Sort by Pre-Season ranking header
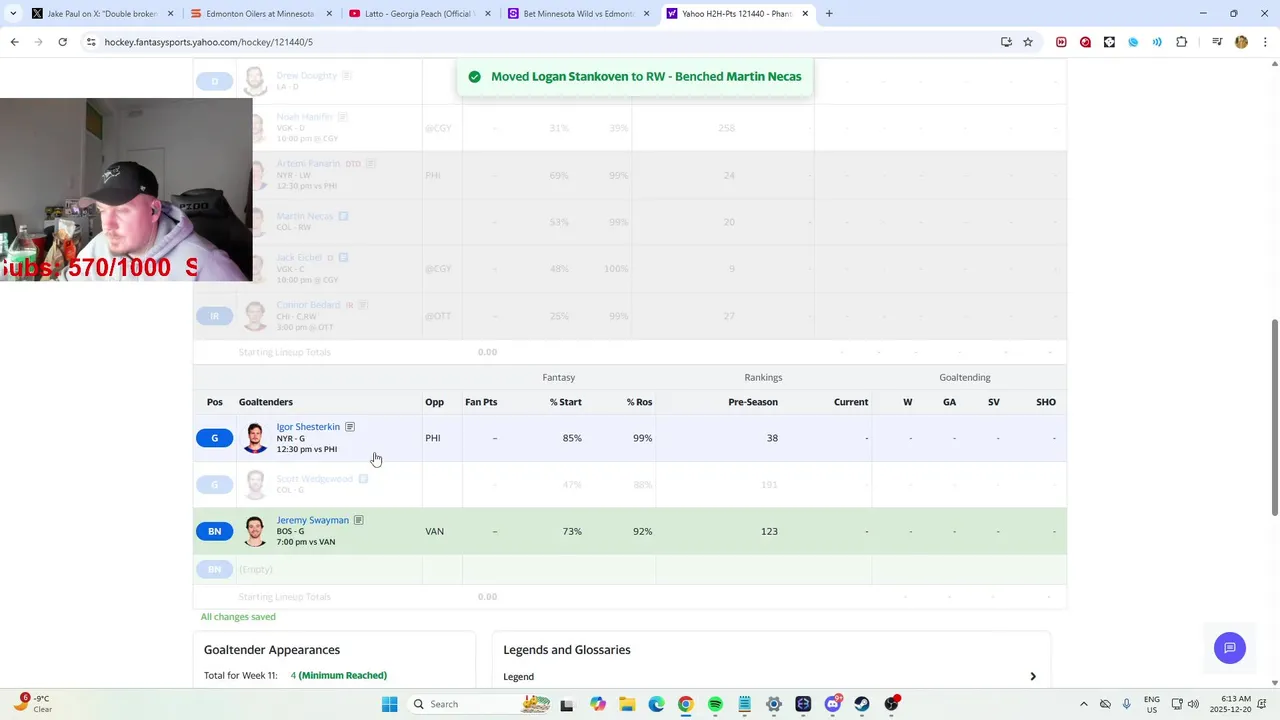1280x720 pixels. click(x=752, y=402)
